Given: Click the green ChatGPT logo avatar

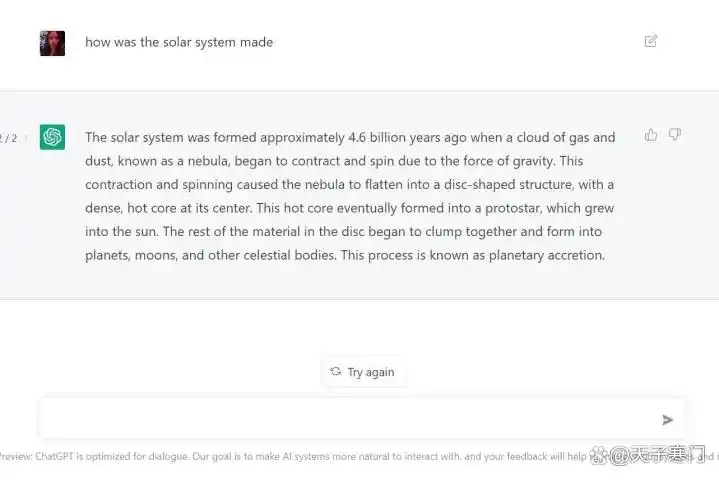Looking at the screenshot, I should [52, 137].
